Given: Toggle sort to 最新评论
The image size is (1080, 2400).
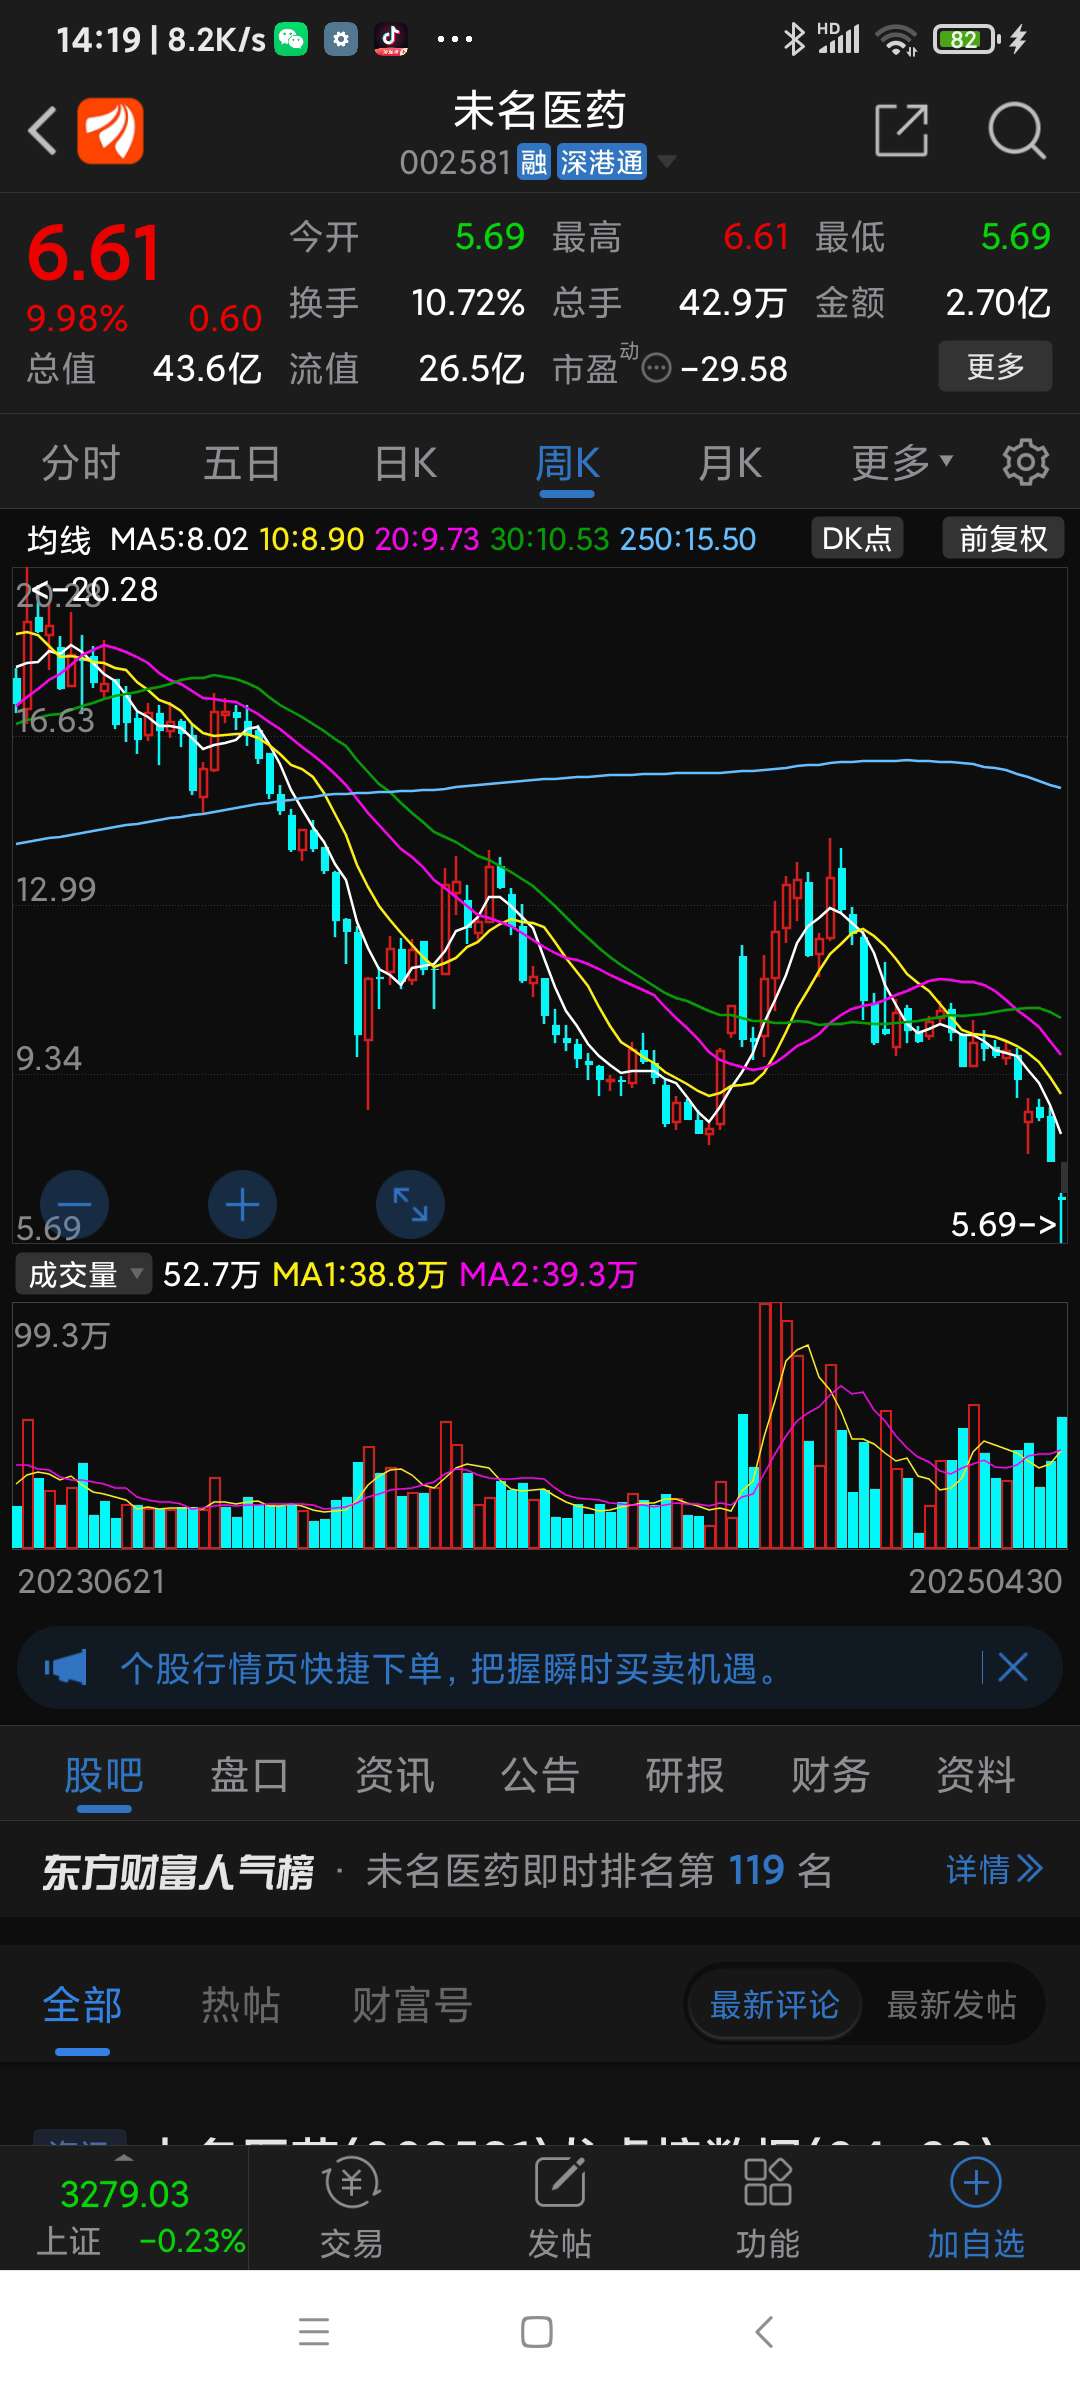Looking at the screenshot, I should (774, 2005).
